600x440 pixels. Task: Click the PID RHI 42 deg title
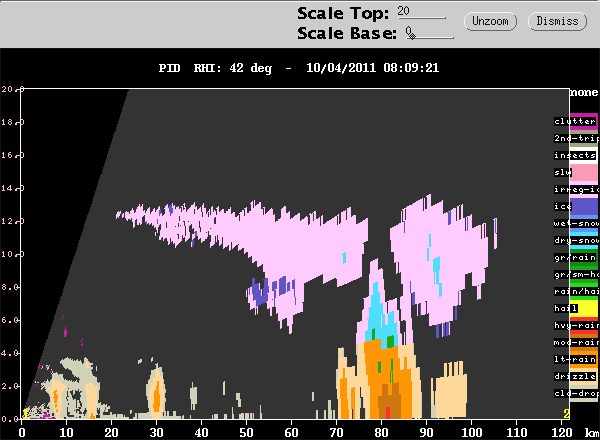point(215,68)
